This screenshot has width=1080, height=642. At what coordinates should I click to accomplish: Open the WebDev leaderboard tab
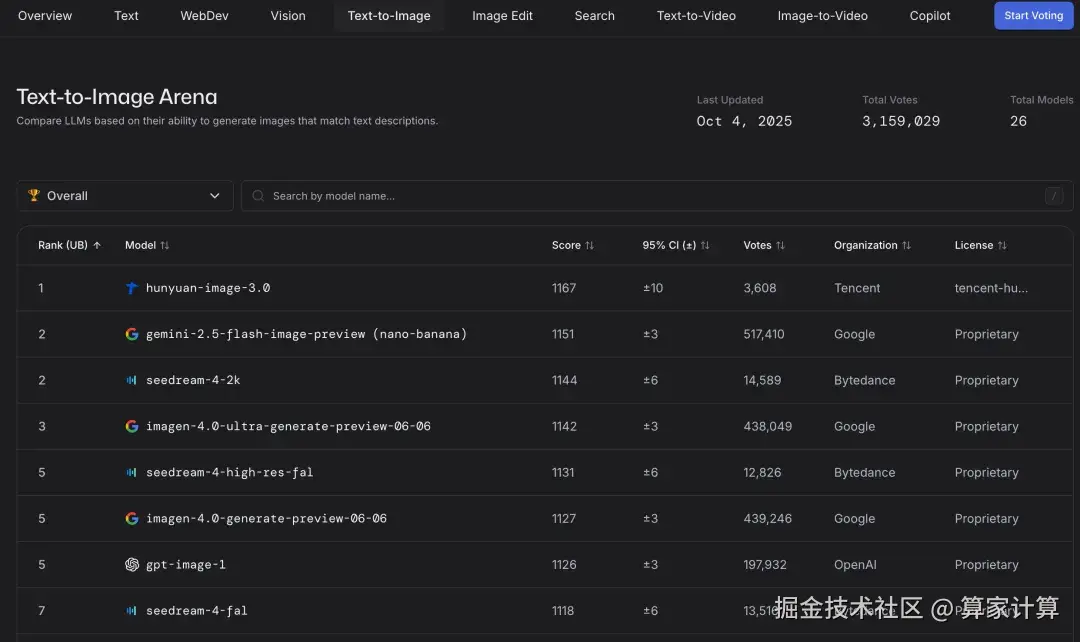[205, 16]
